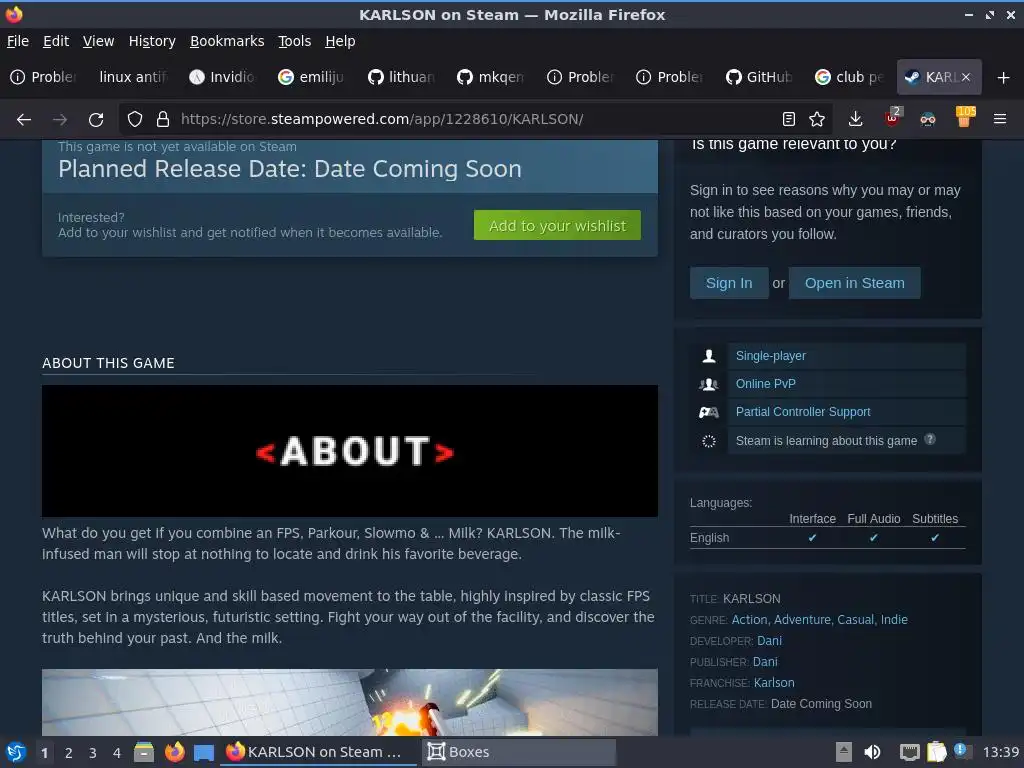Image resolution: width=1024 pixels, height=768 pixels.
Task: Click the help question mark beside Steam is learning
Action: point(930,440)
